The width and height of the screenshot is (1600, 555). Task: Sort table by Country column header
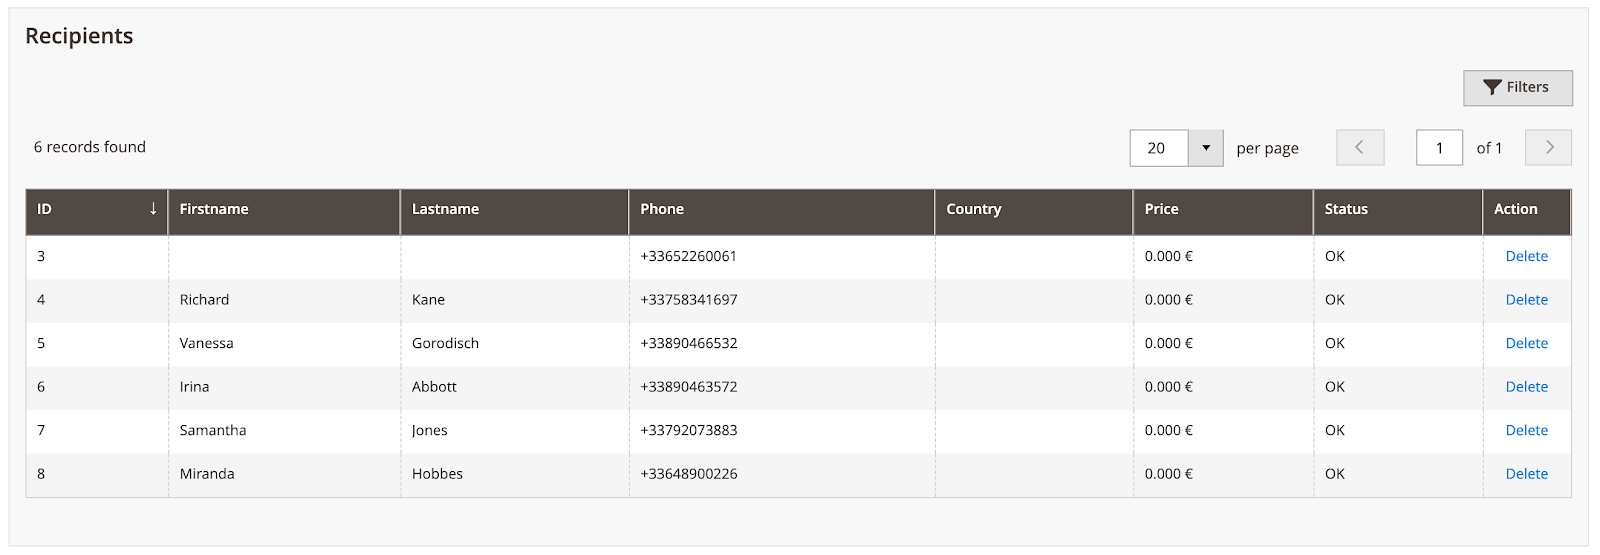pos(973,209)
